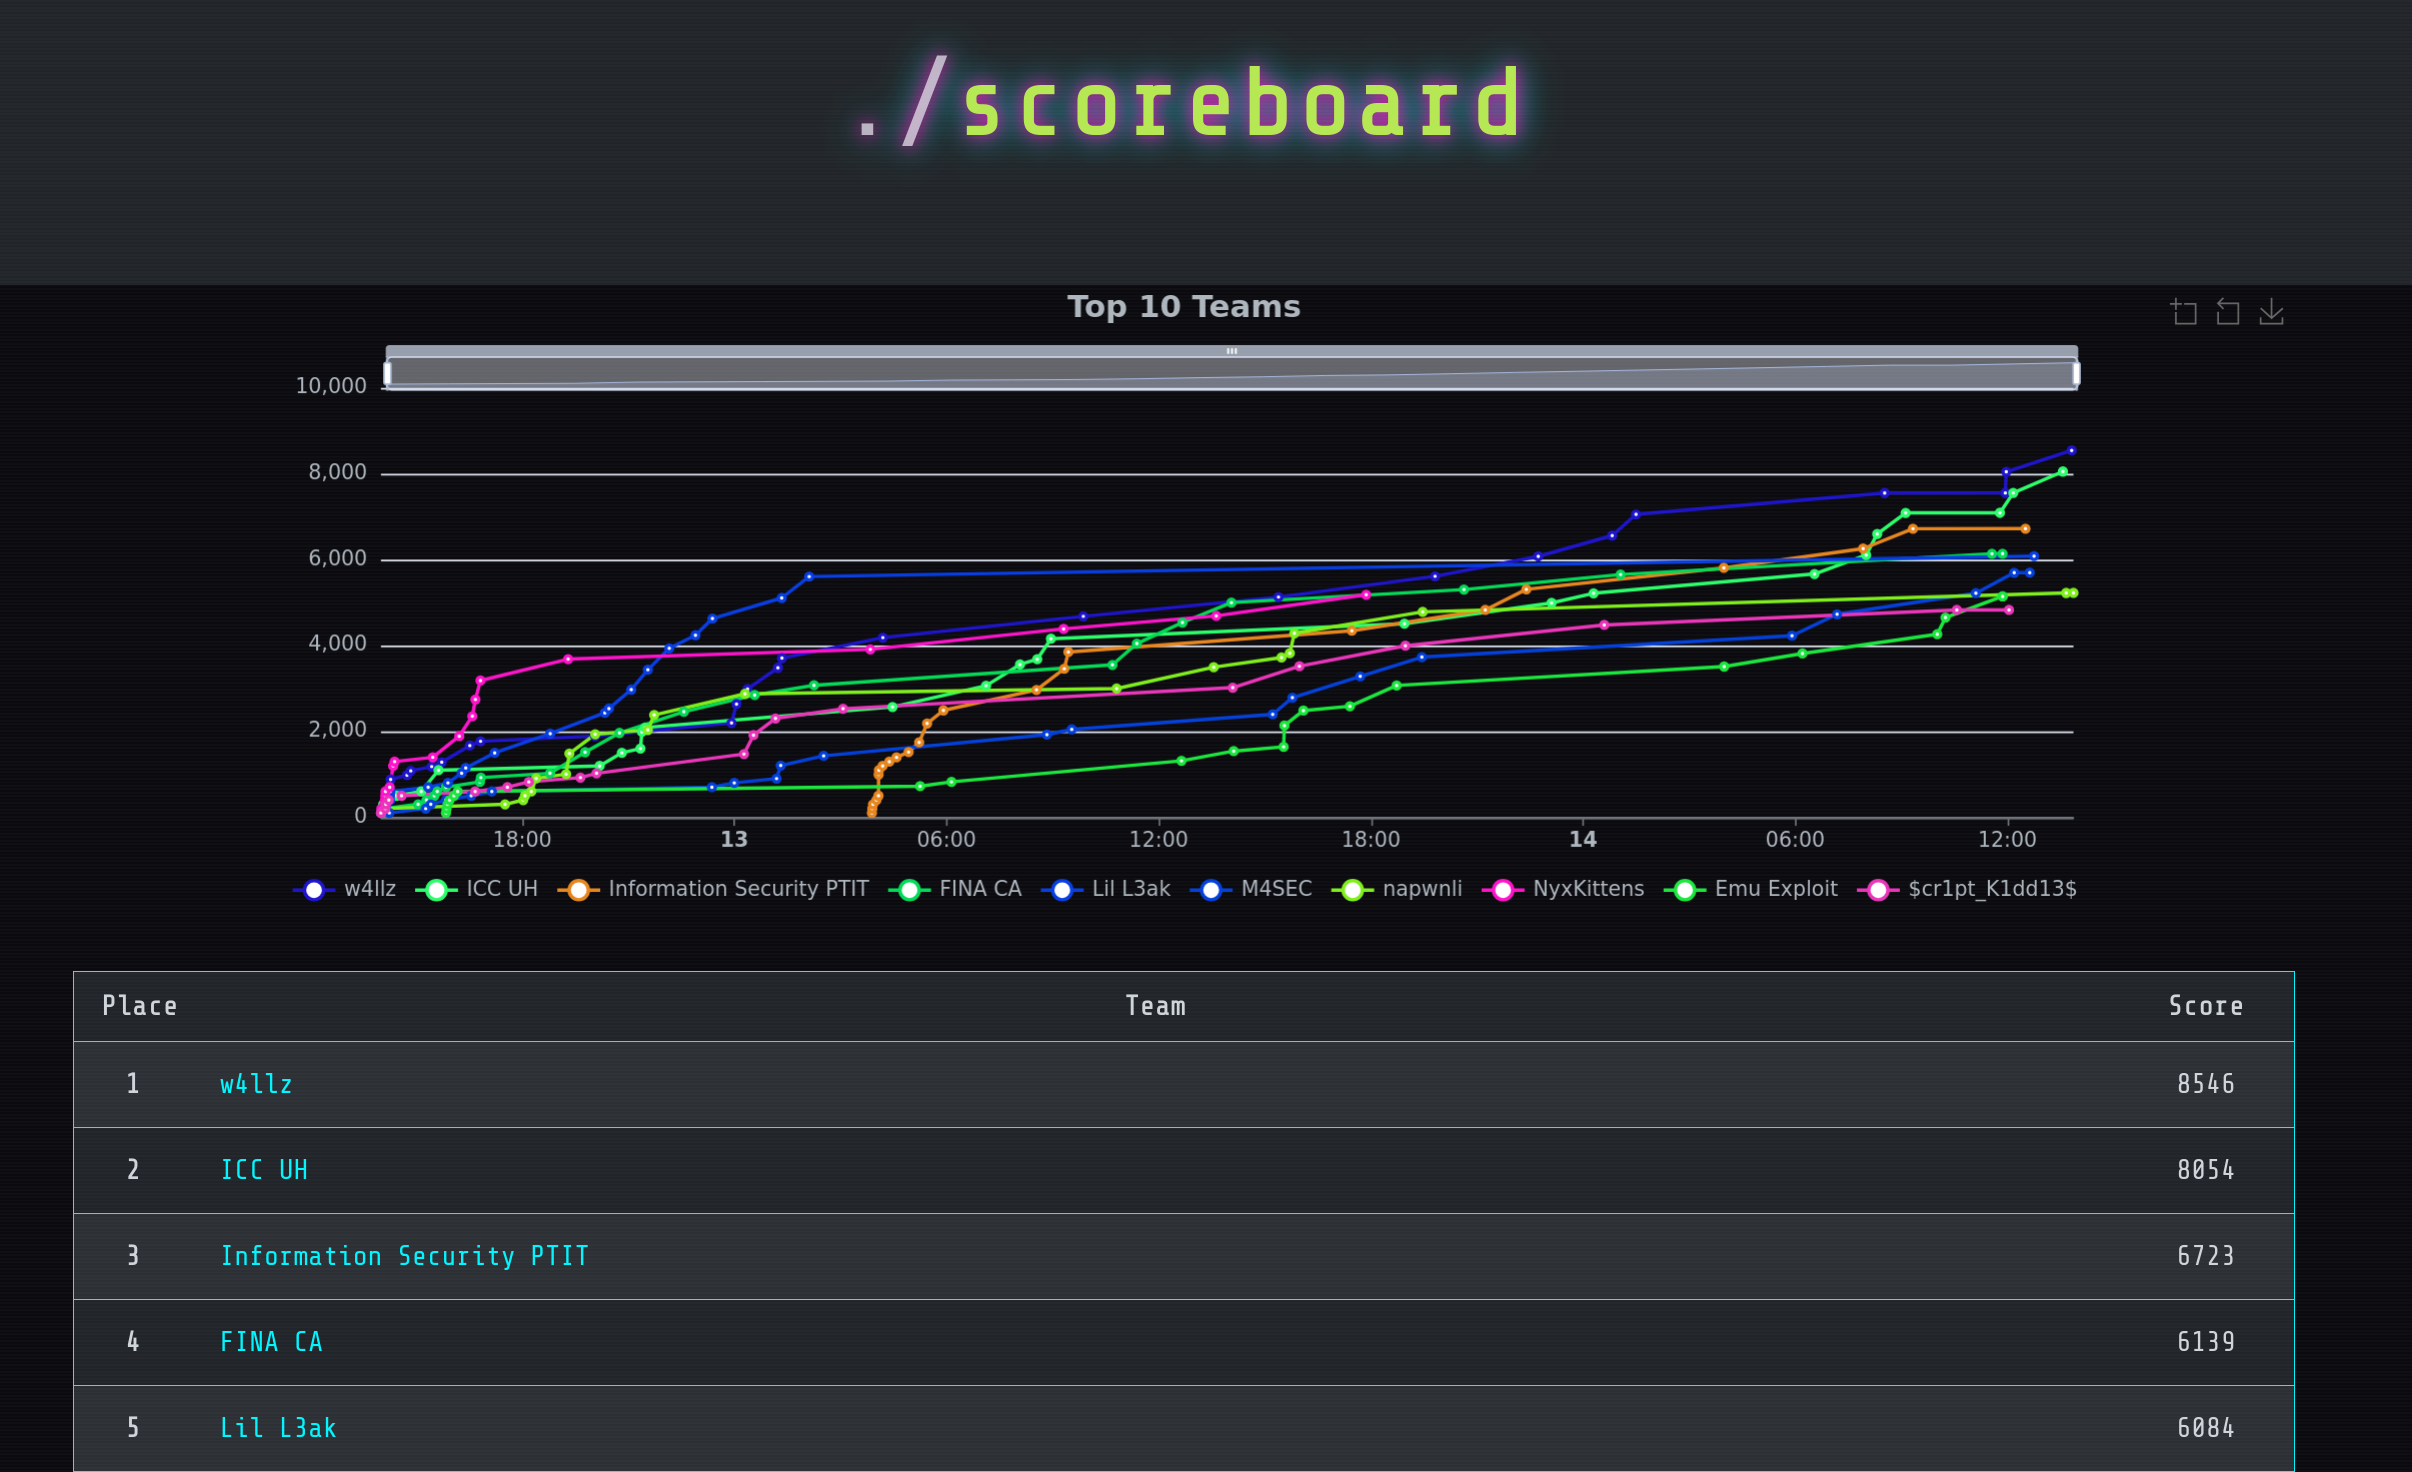Screen dimensions: 2412x1472
Task: Click the Lil L3ak team name
Action: (x=278, y=1429)
